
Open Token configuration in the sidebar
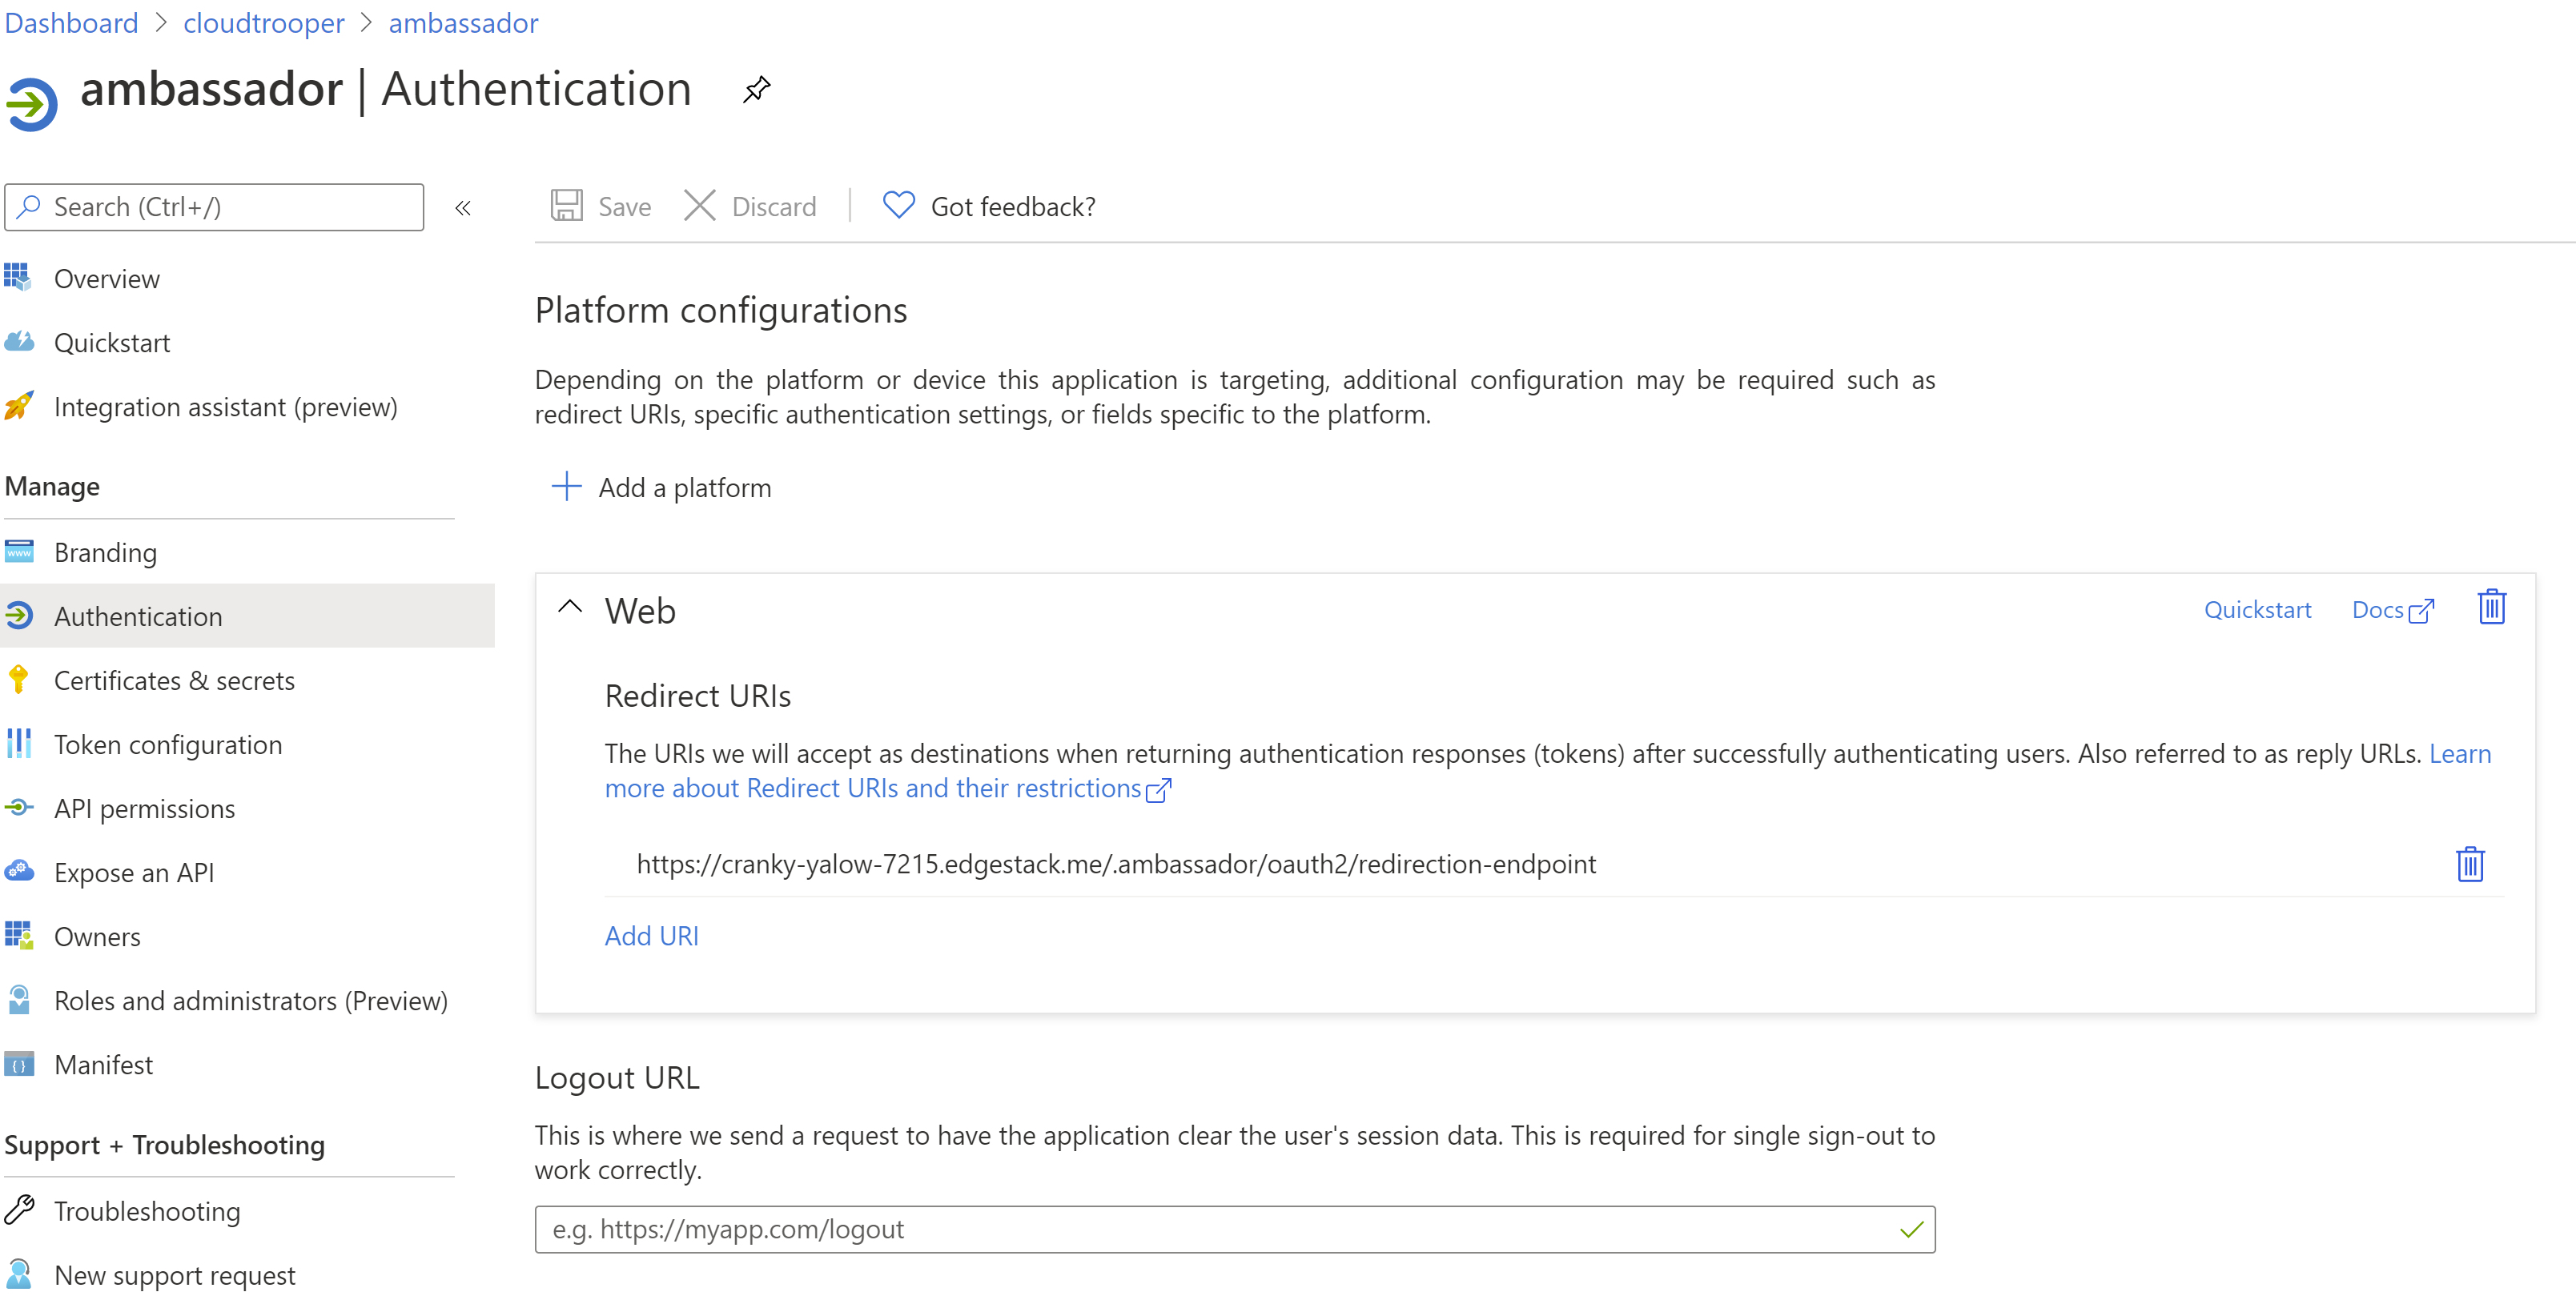(x=168, y=744)
